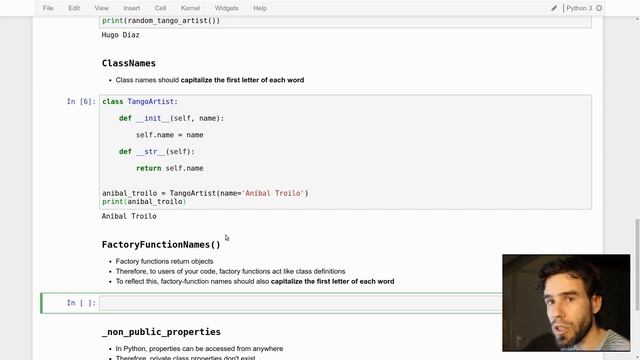Open the Cell menu
This screenshot has height=360, width=640.
tap(160, 8)
